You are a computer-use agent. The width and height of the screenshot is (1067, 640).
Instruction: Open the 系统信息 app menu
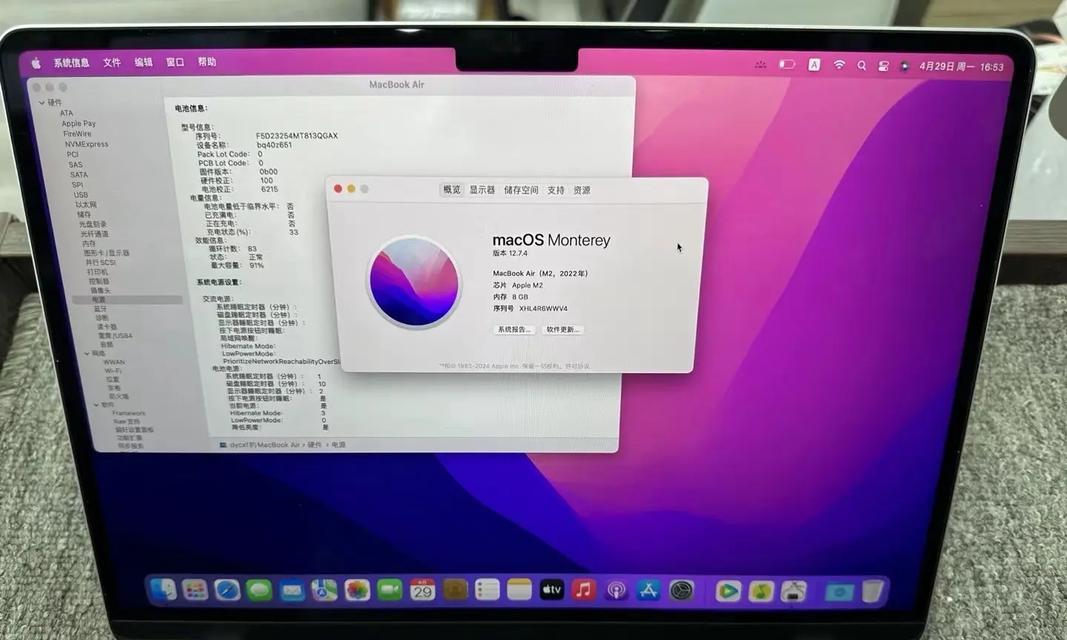click(71, 63)
